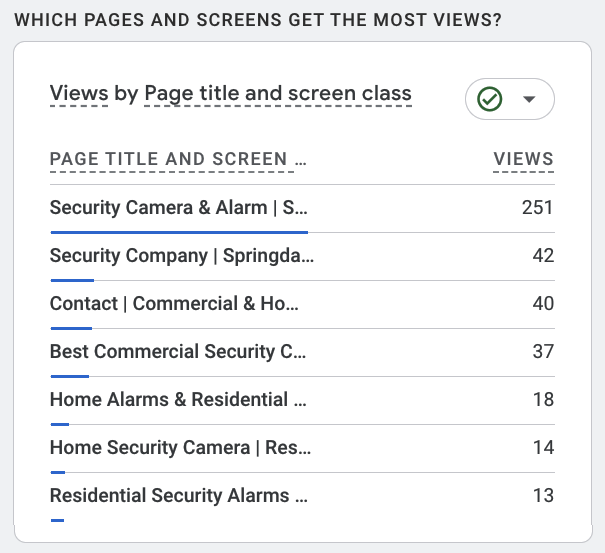Screen dimensions: 605x553
Task: Click the 13 views value
Action: (543, 496)
